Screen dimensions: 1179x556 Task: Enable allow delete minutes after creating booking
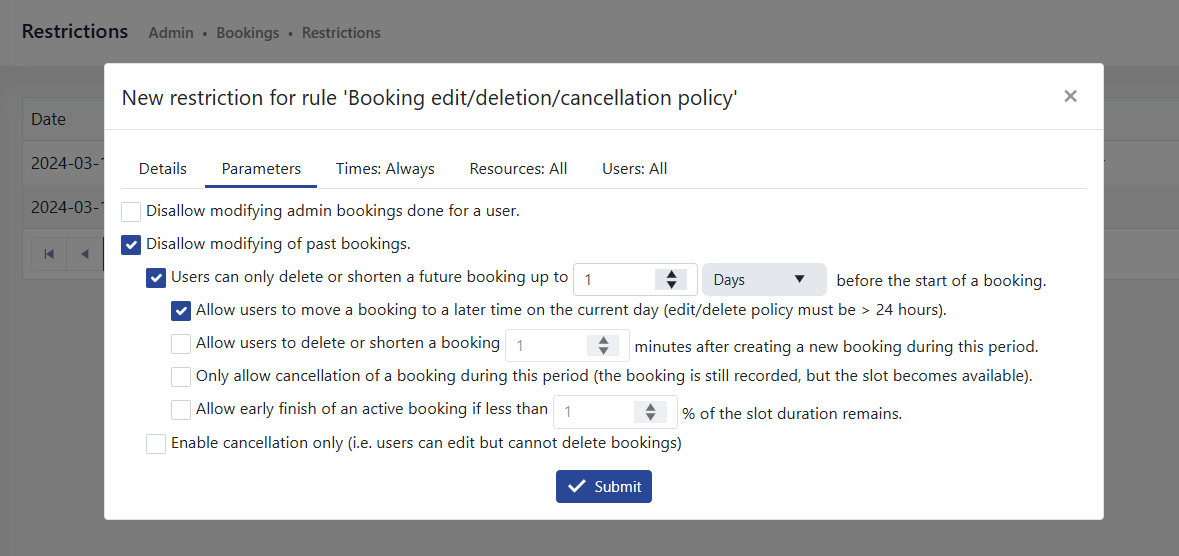(181, 344)
